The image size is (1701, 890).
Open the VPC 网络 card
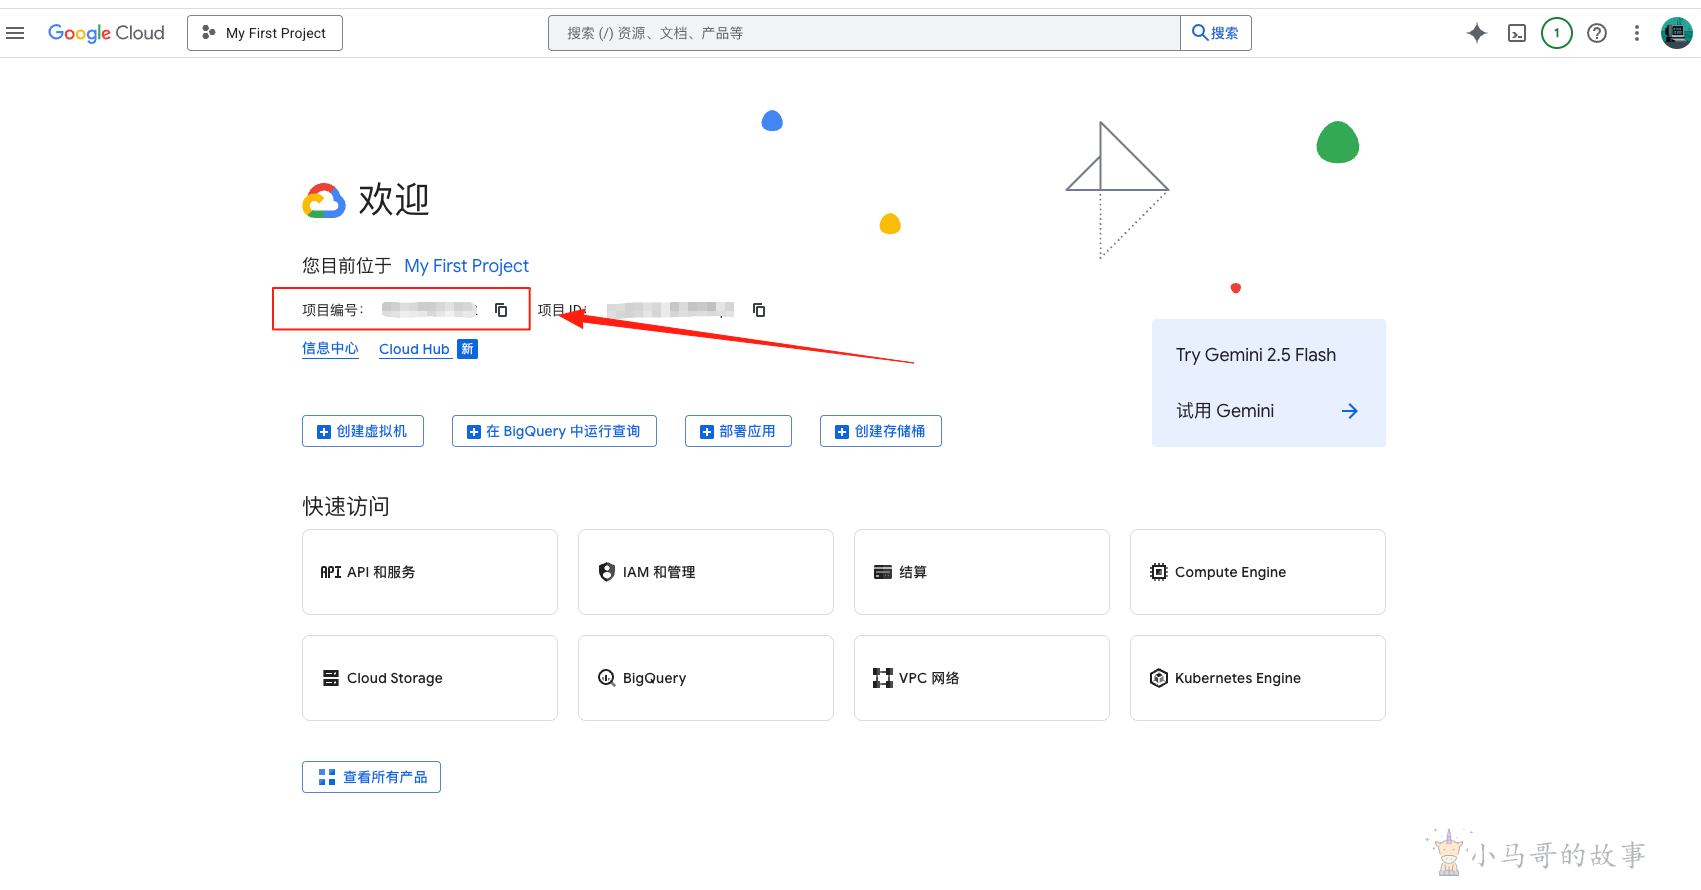tap(982, 678)
